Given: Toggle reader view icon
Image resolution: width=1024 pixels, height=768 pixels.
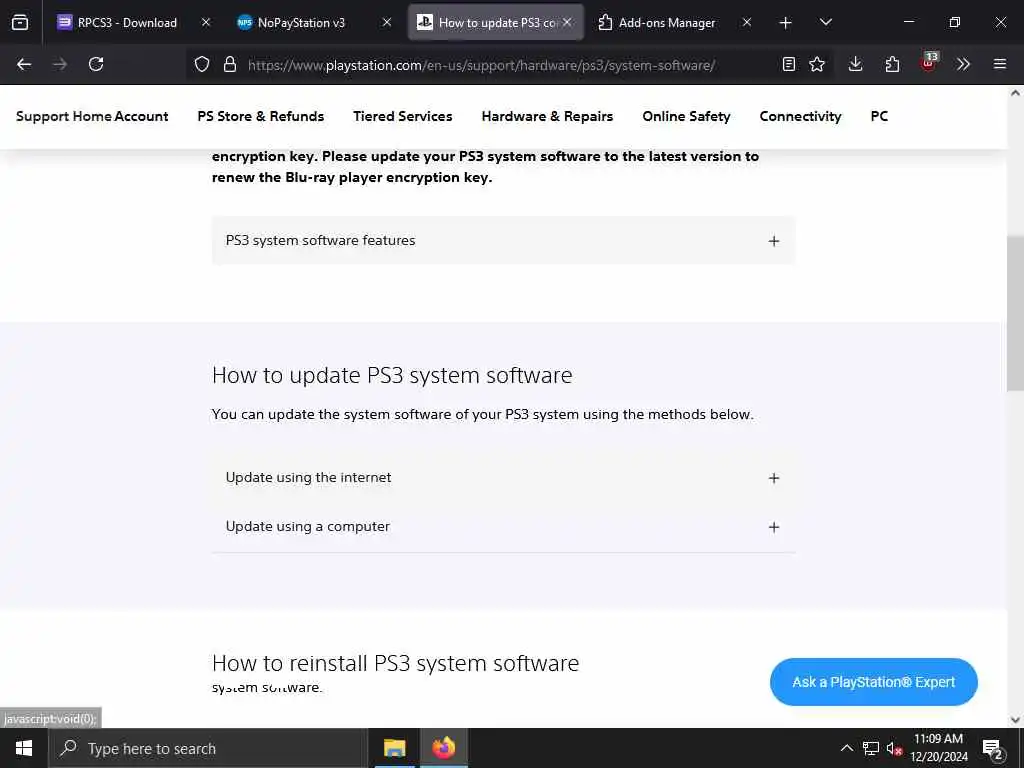Looking at the screenshot, I should 789,64.
